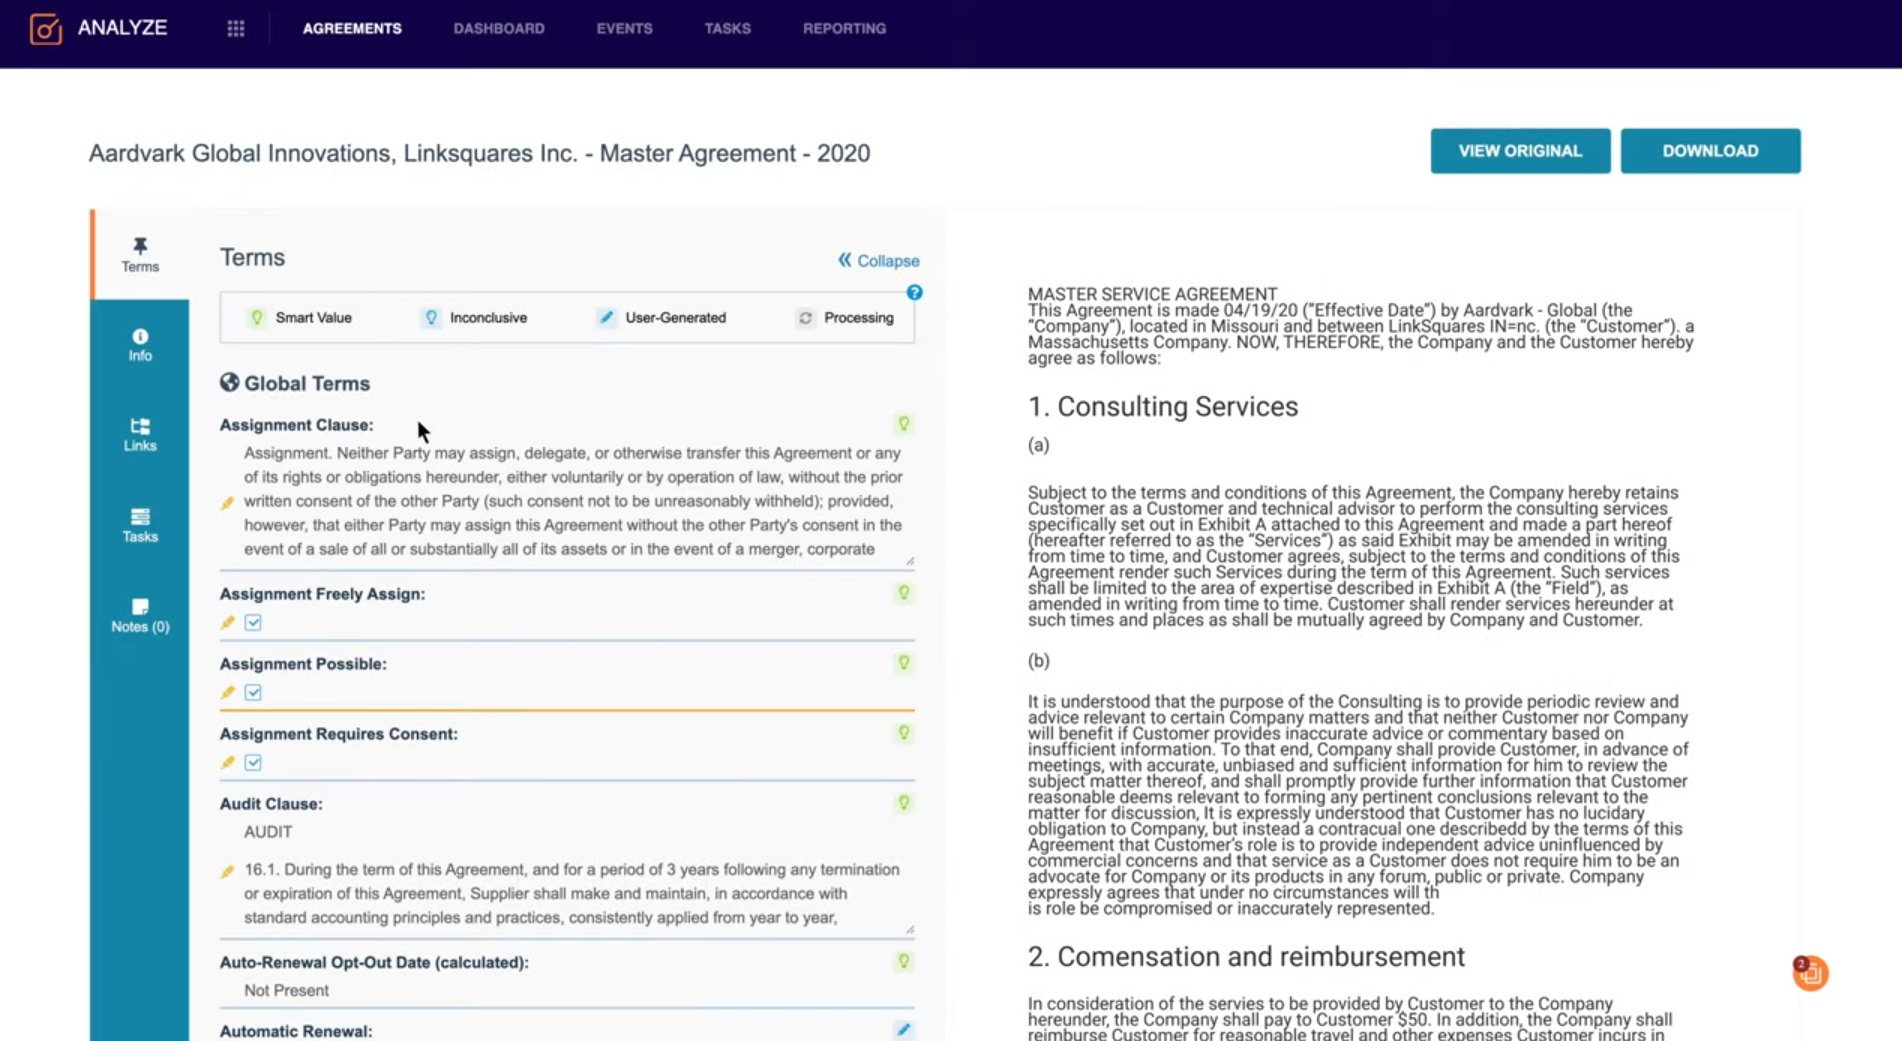Image resolution: width=1902 pixels, height=1041 pixels.
Task: Click smart value bulb for Assignment Possible
Action: point(904,663)
